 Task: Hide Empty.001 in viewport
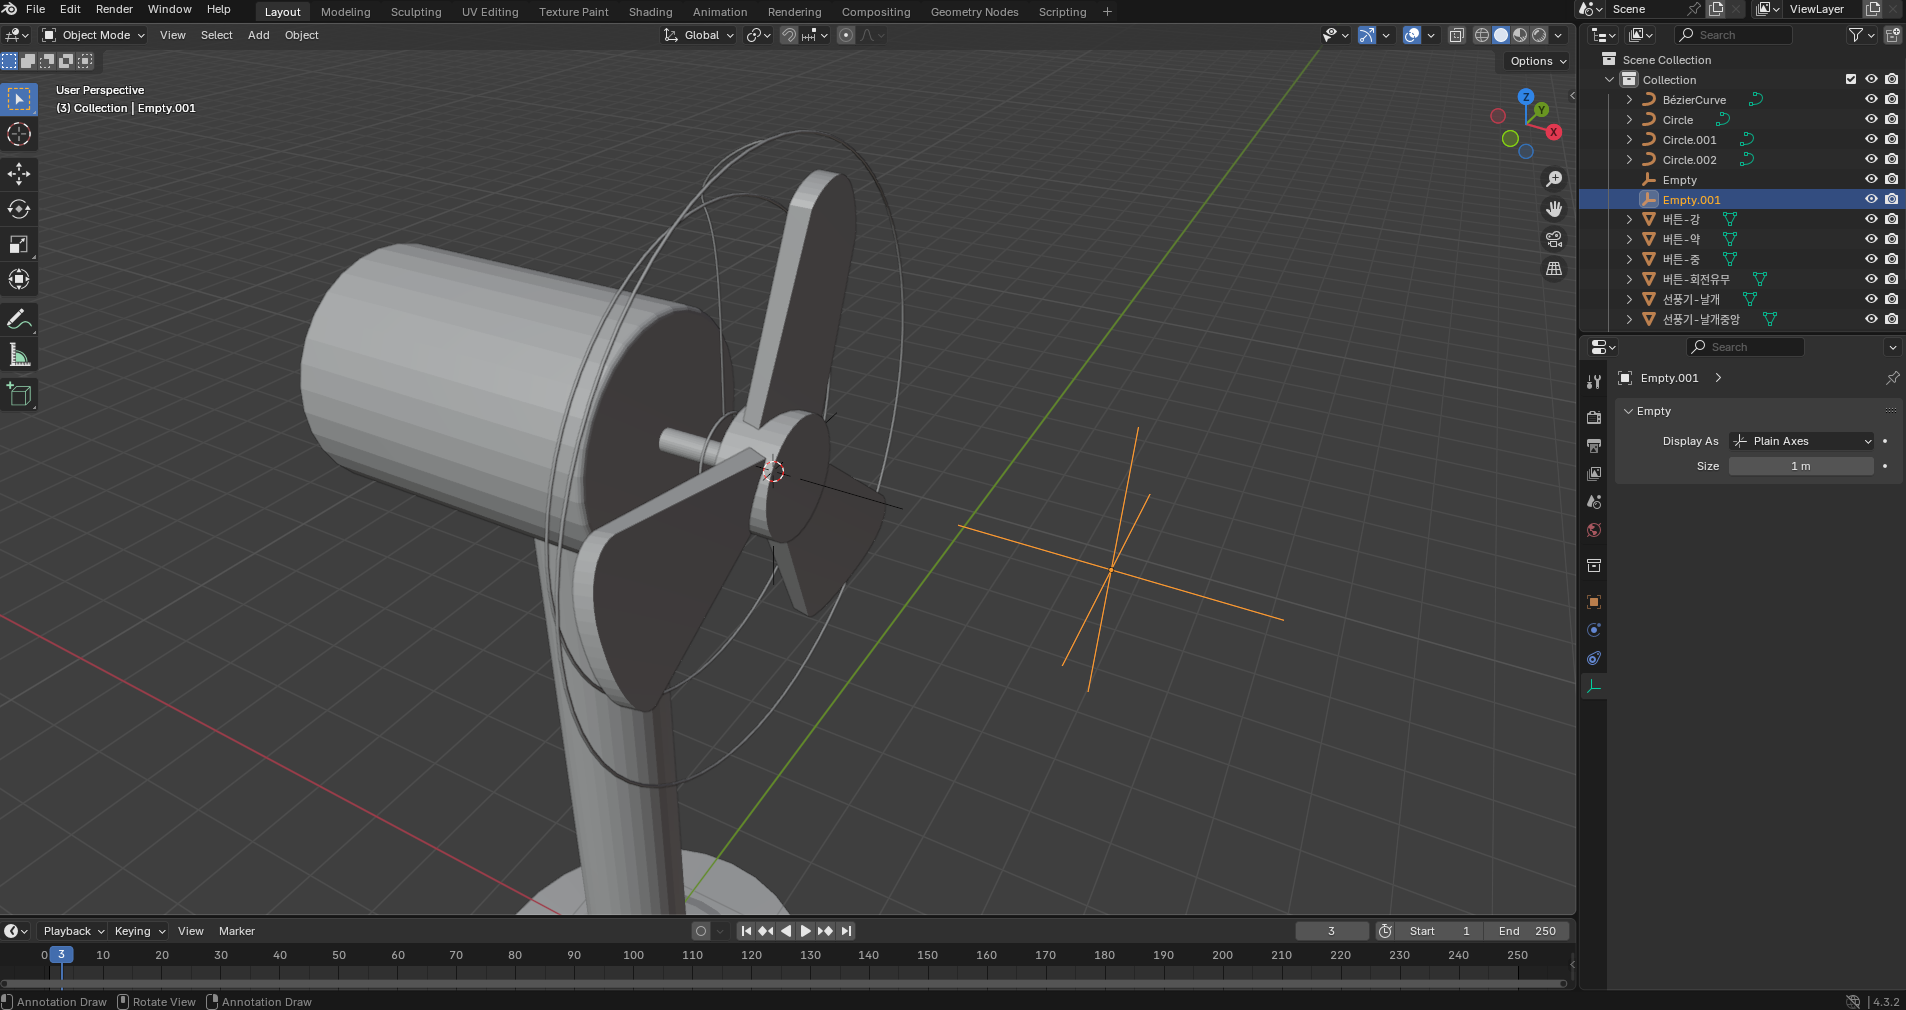click(1871, 200)
